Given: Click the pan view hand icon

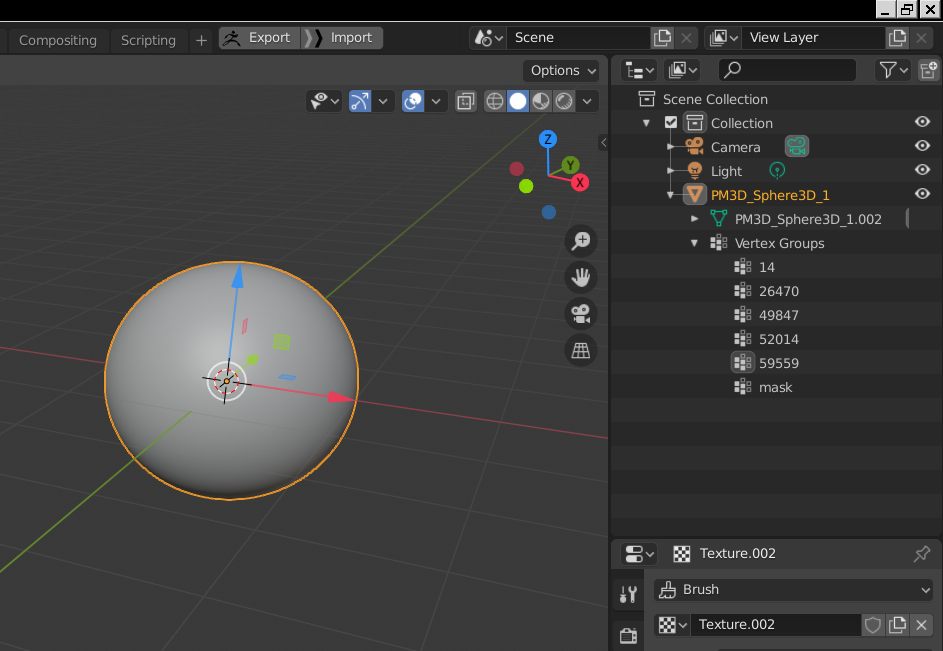Looking at the screenshot, I should tap(581, 277).
